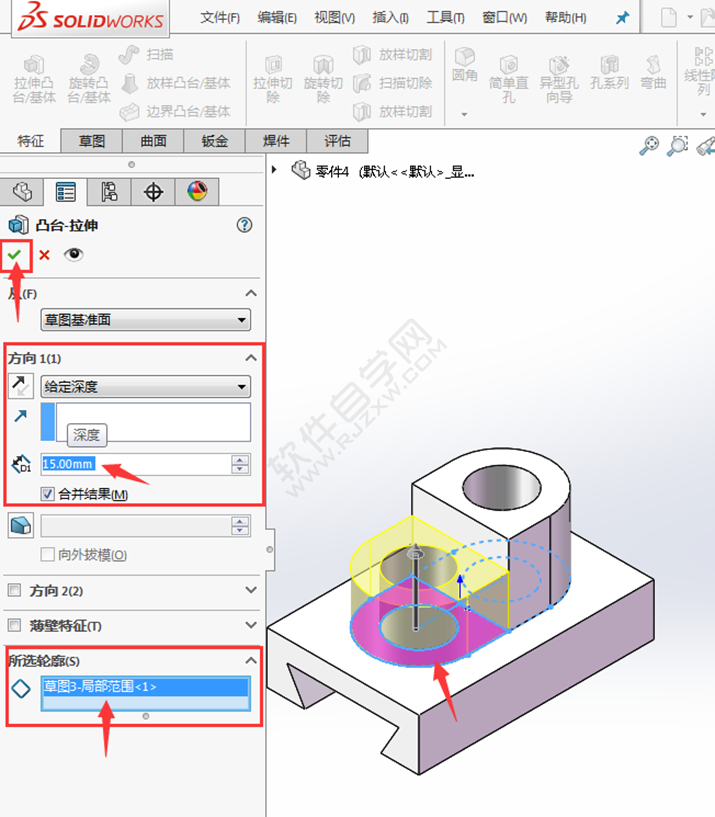This screenshot has width=715, height=817.
Task: Open the 窗口(W) menu
Action: click(504, 18)
